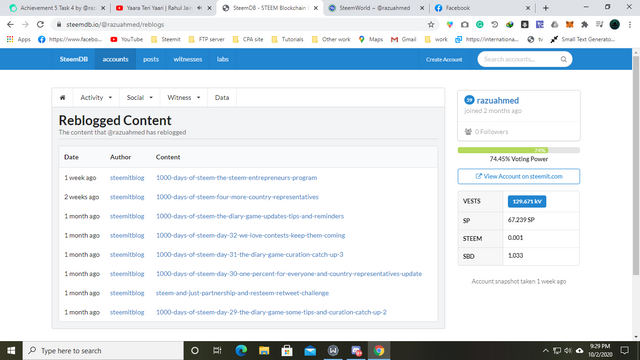Click the search magnifier in SteemDB search box
The image size is (640, 360).
(563, 60)
